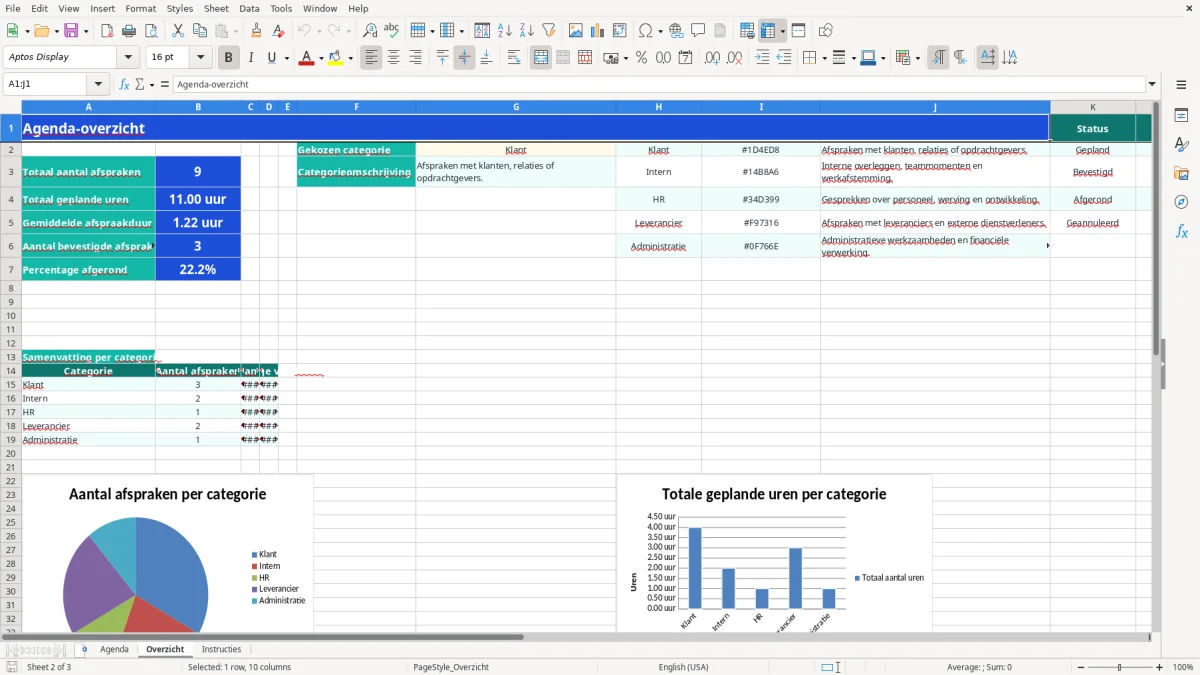Click the Clone Formatting paintbrush icon
The height and width of the screenshot is (675, 1200).
point(256,31)
